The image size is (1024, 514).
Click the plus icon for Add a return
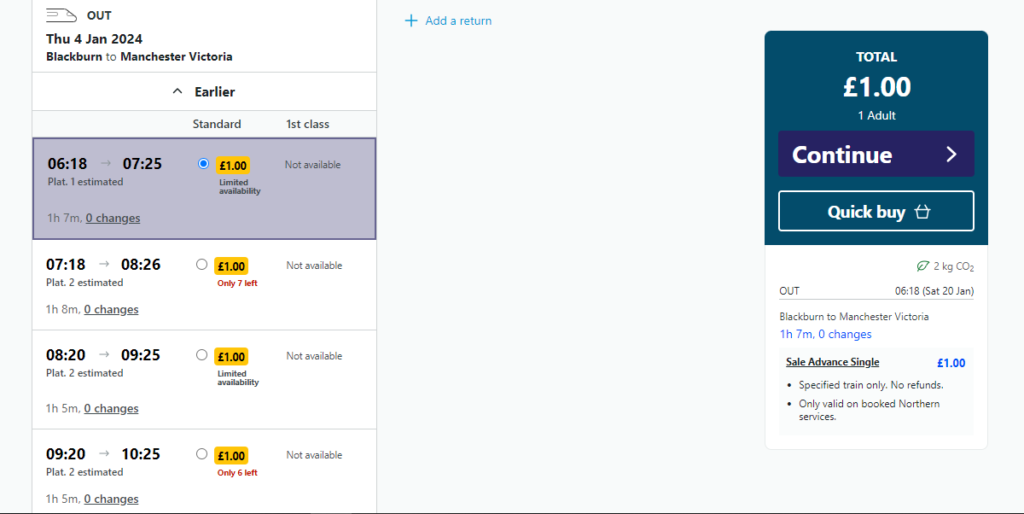point(411,21)
